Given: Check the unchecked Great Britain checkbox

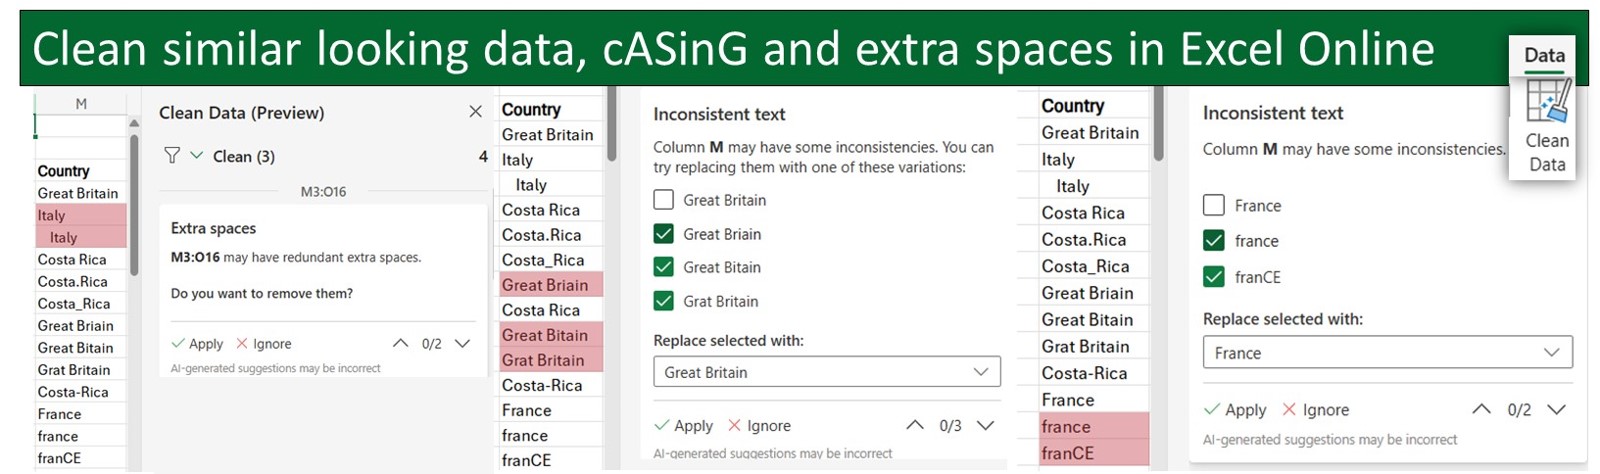Looking at the screenshot, I should [663, 200].
